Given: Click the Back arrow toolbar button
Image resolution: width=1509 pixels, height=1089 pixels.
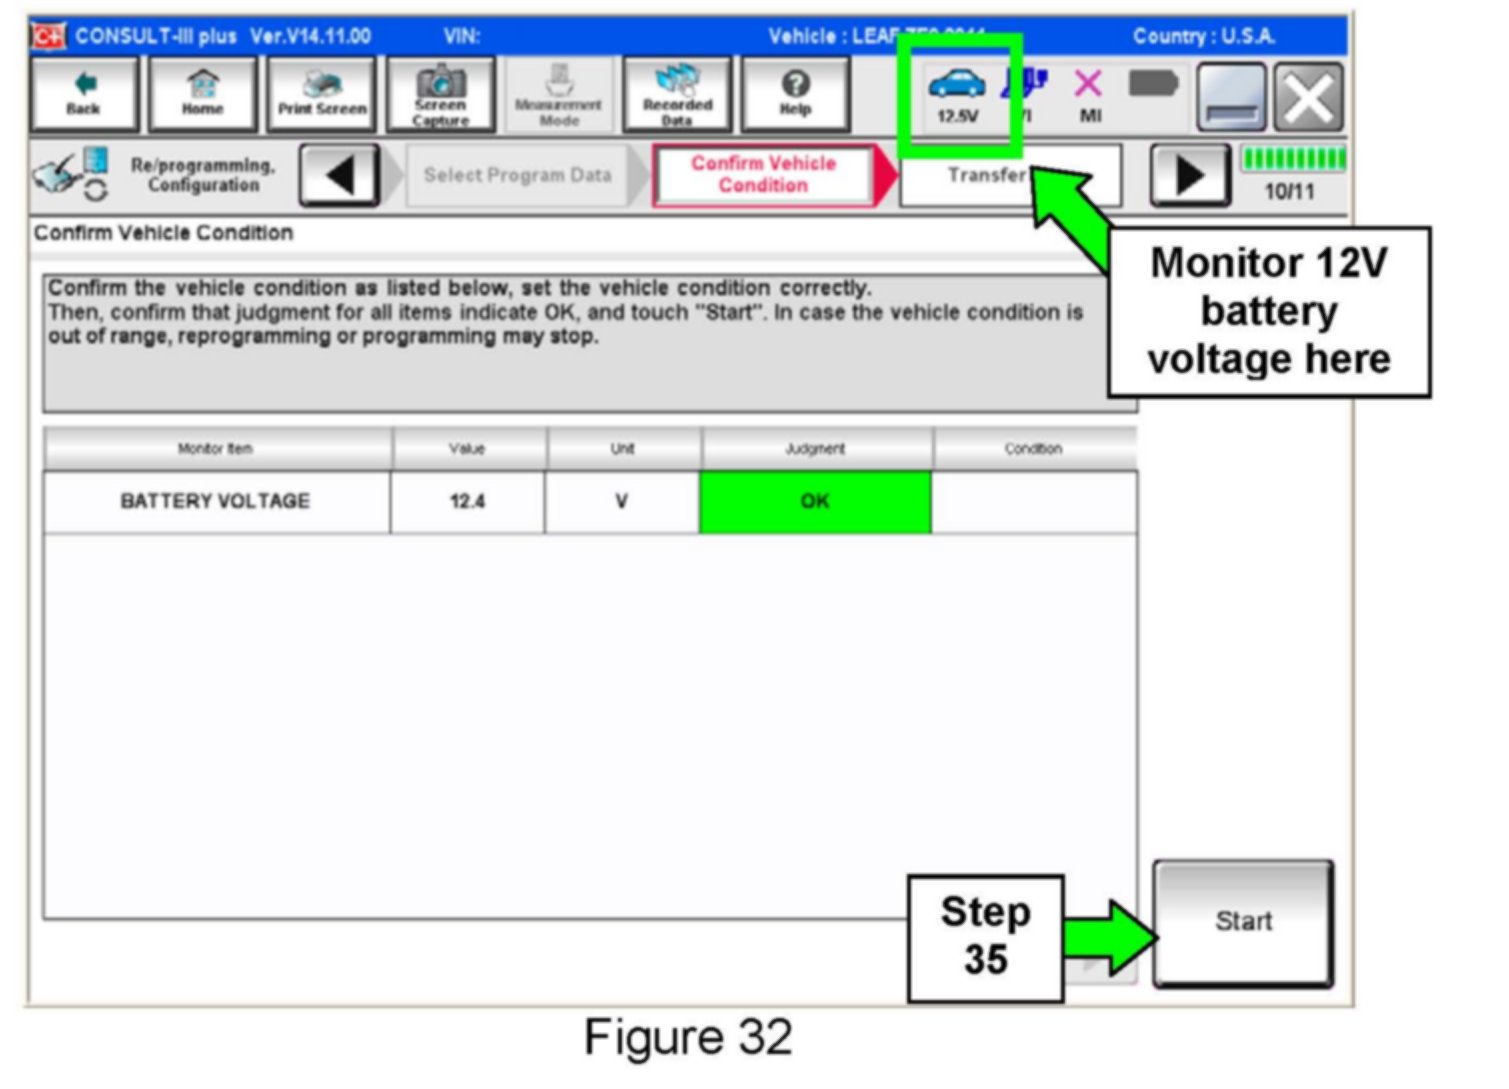Looking at the screenshot, I should [84, 94].
